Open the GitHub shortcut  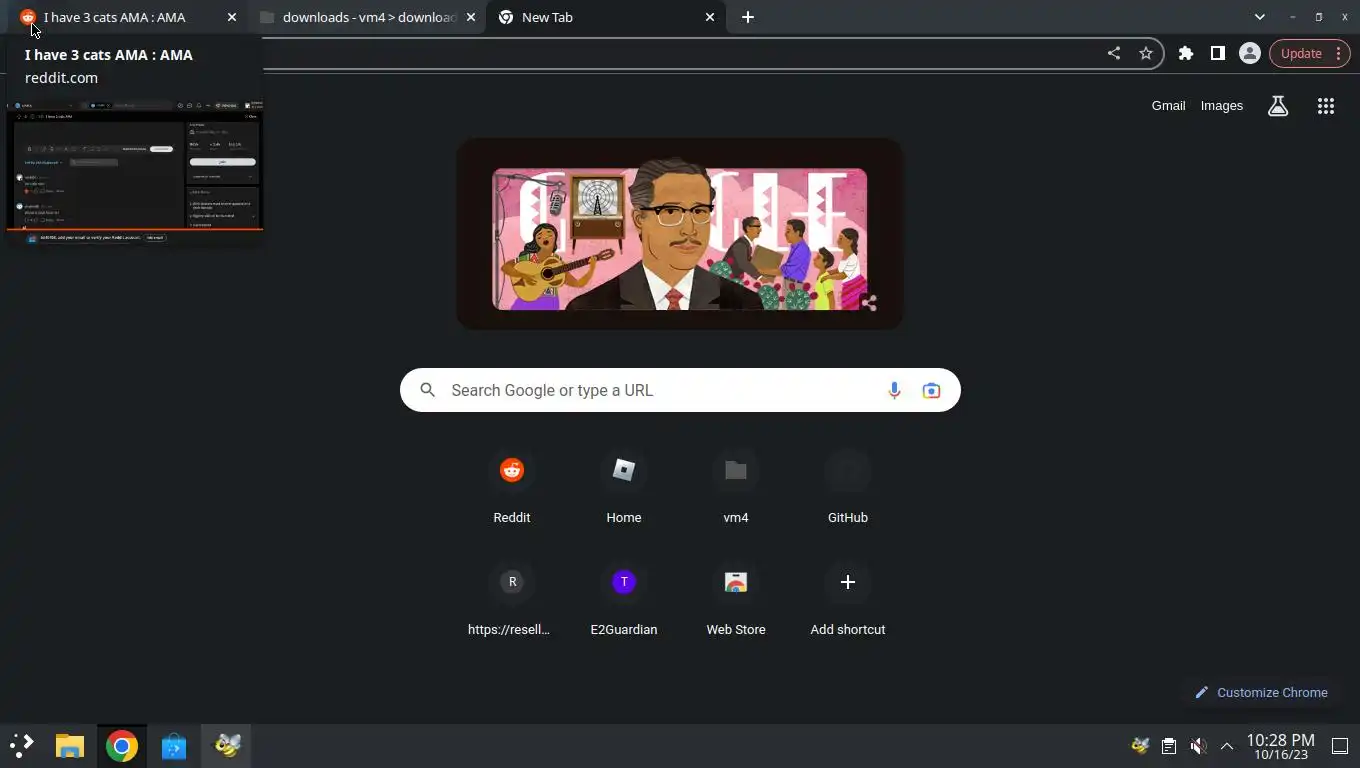(x=848, y=486)
